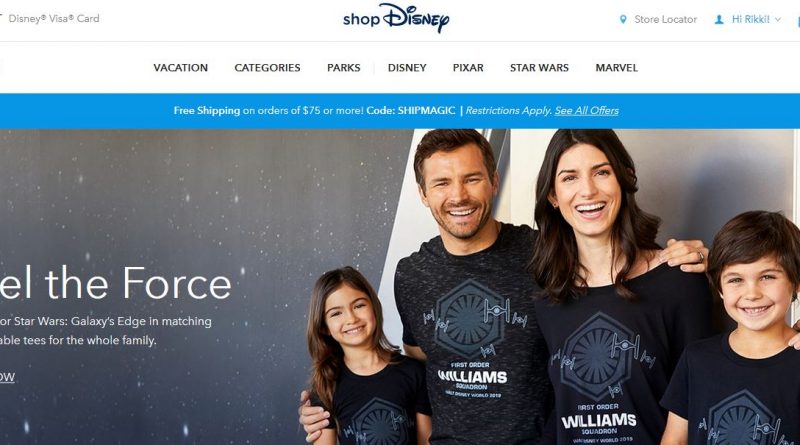Click the partially visible cart icon at top right
The height and width of the screenshot is (445, 800).
[x=798, y=21]
